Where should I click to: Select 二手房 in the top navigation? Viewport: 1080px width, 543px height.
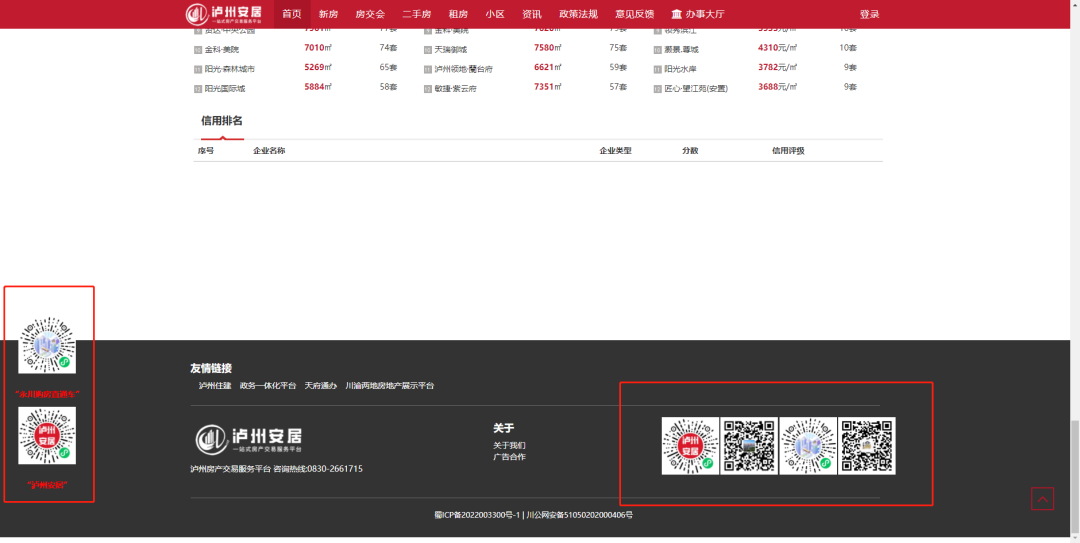click(x=417, y=14)
